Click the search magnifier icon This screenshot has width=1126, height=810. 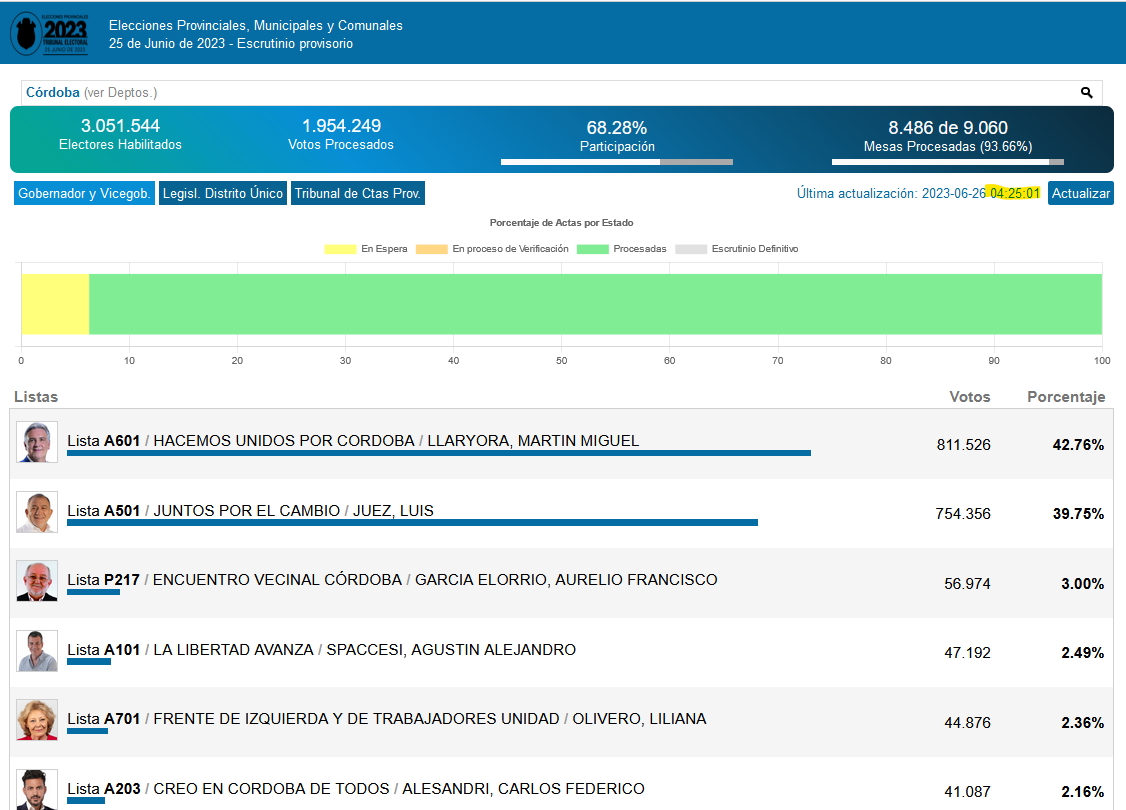[x=1087, y=93]
